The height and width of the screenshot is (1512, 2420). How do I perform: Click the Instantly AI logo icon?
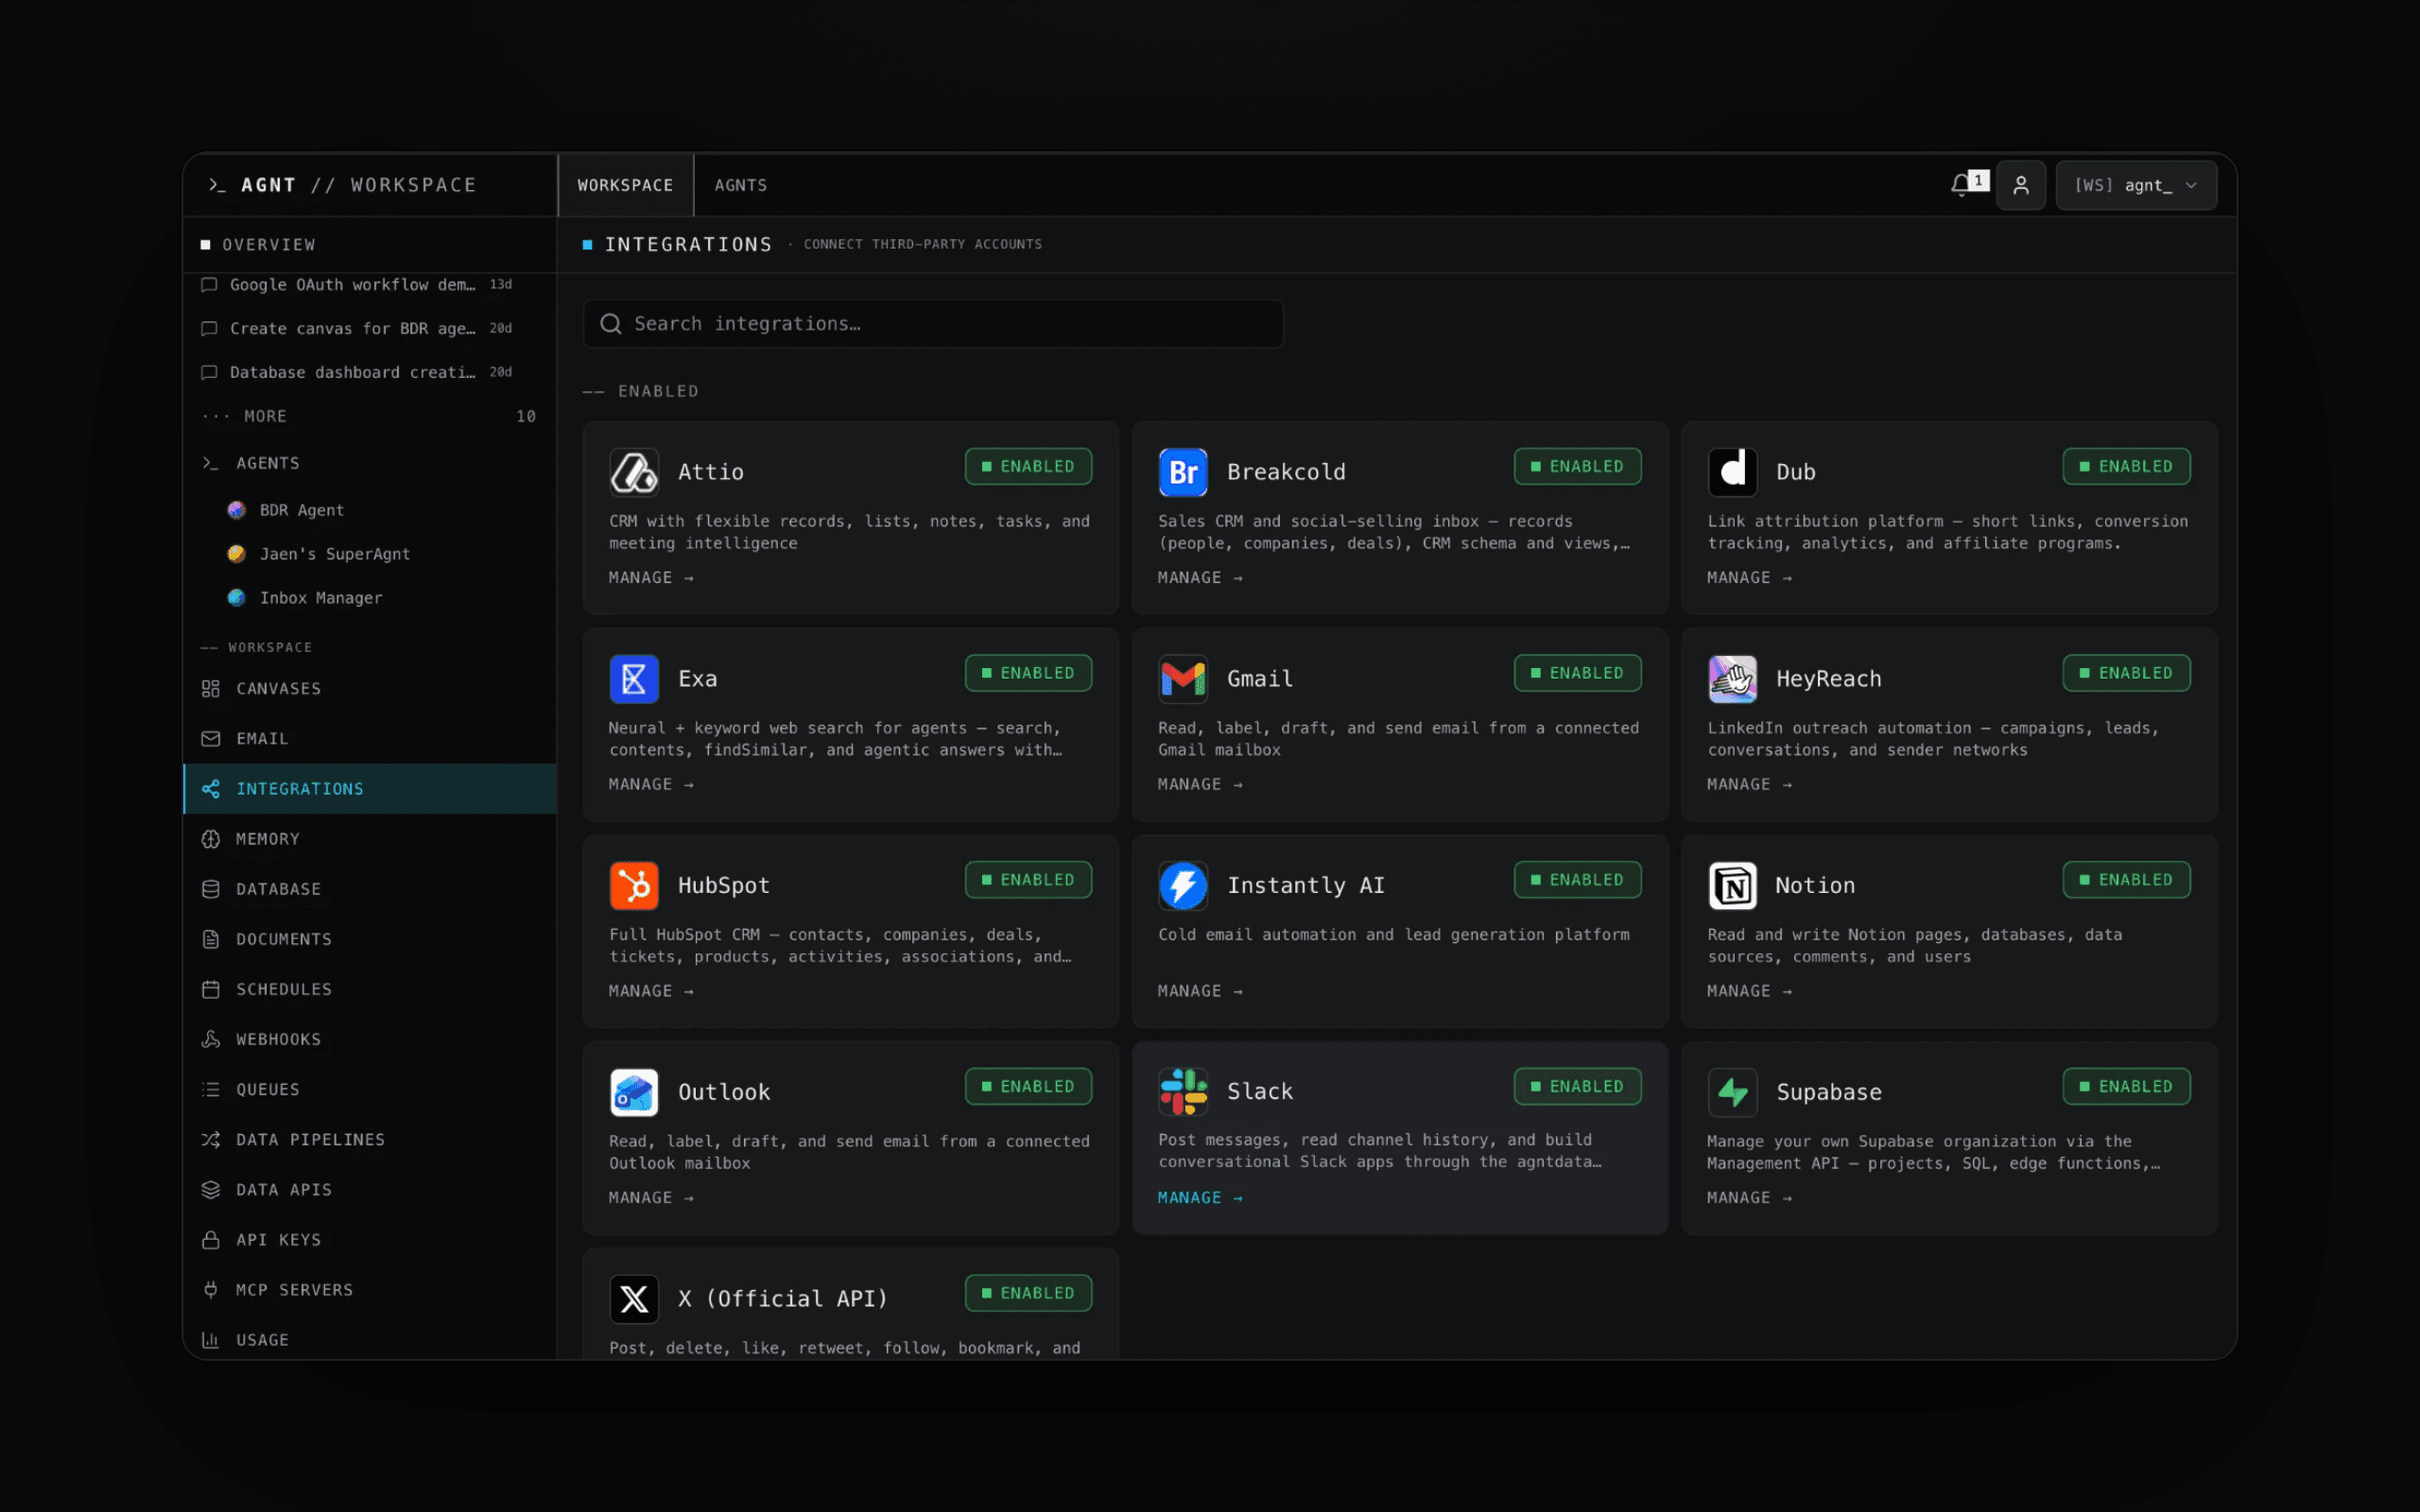click(x=1183, y=885)
